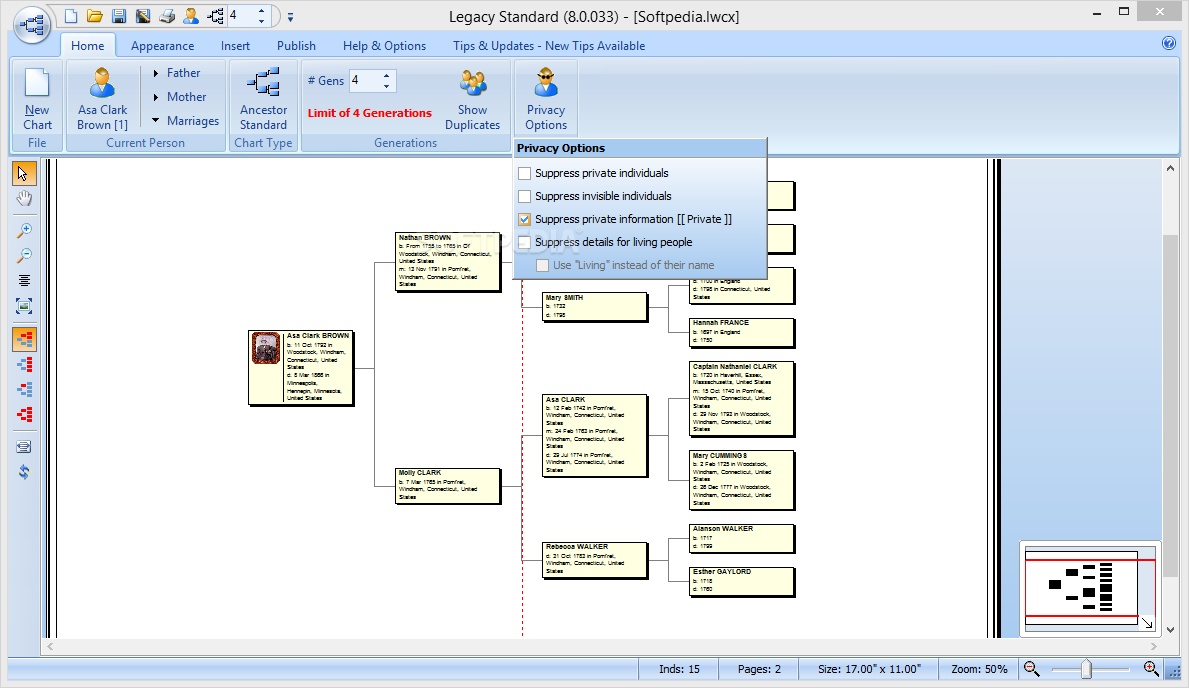The width and height of the screenshot is (1189, 688).
Task: Expand the Mother navigation arrow
Action: pos(155,97)
